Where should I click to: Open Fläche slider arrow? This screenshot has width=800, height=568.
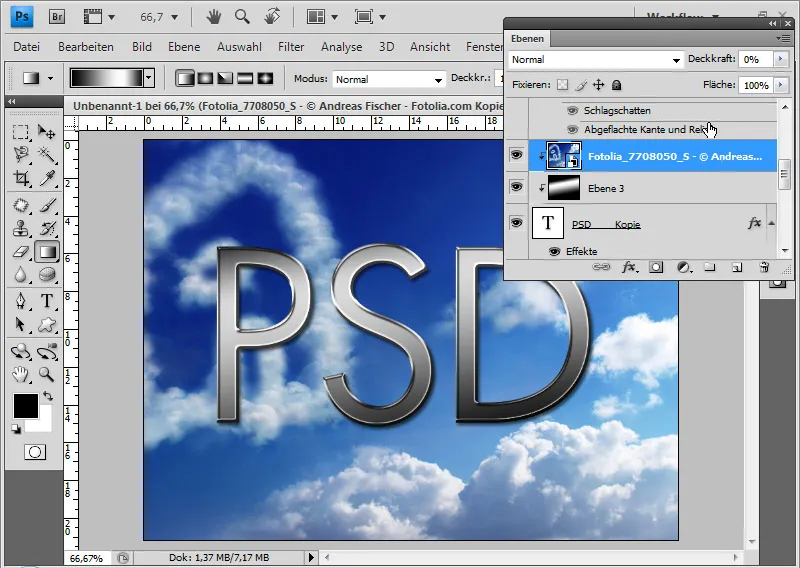(x=780, y=85)
